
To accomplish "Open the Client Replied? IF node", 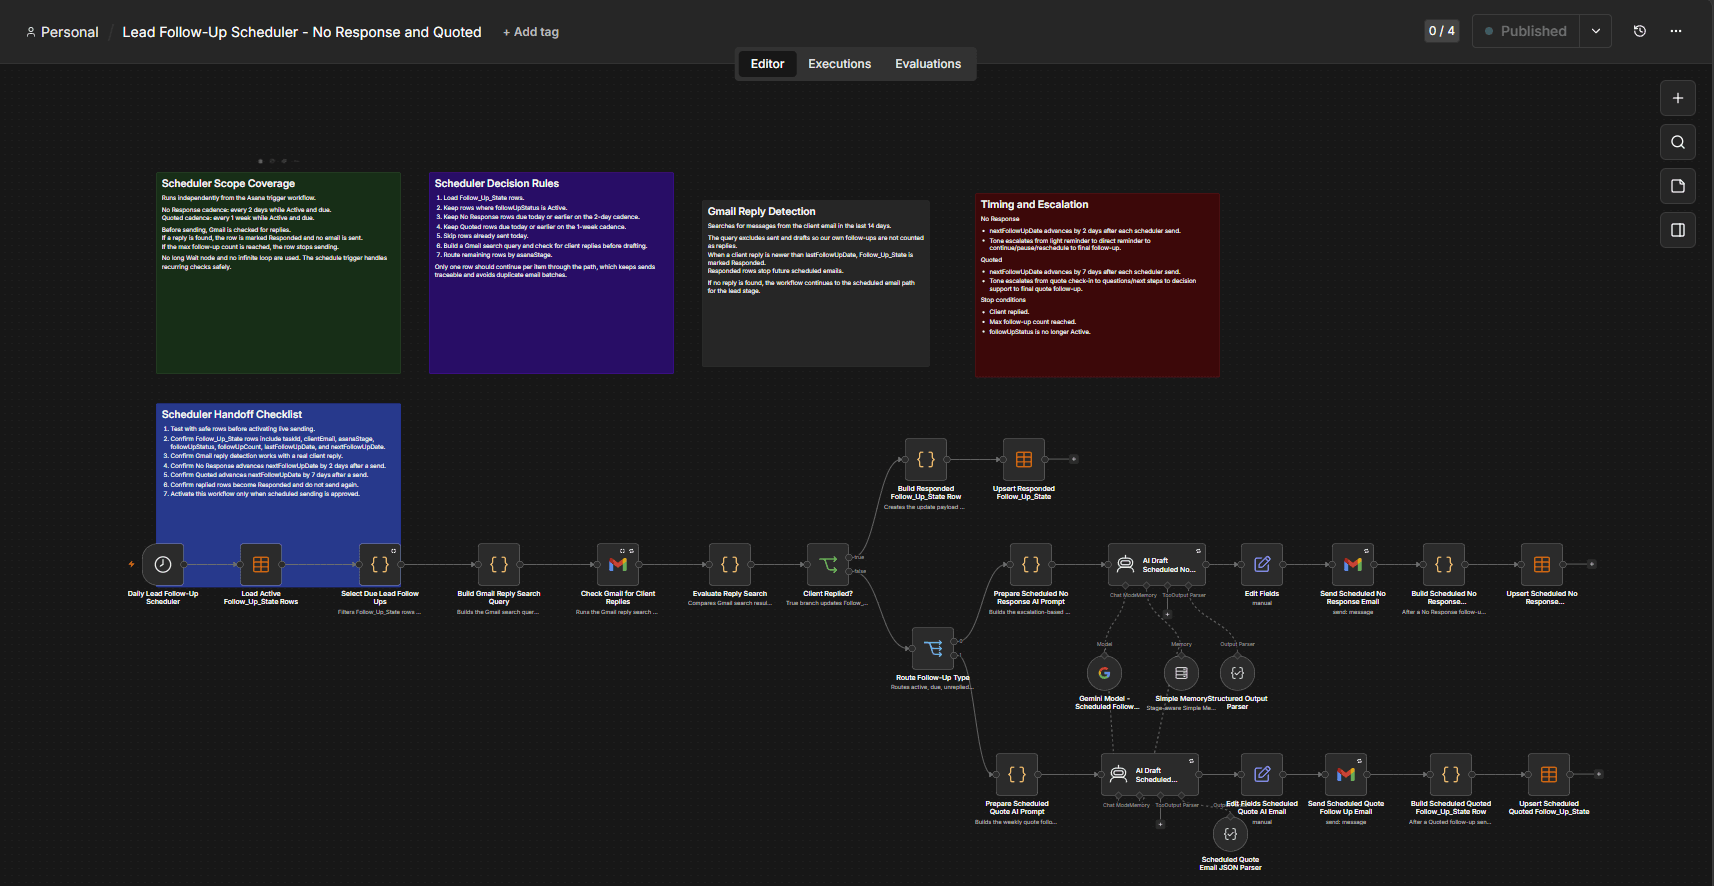I will (828, 565).
